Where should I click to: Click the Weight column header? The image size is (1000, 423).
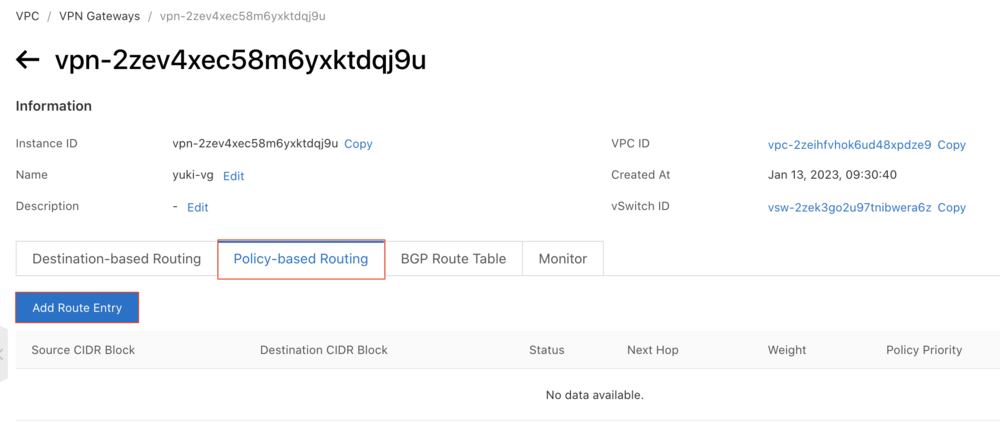tap(787, 350)
